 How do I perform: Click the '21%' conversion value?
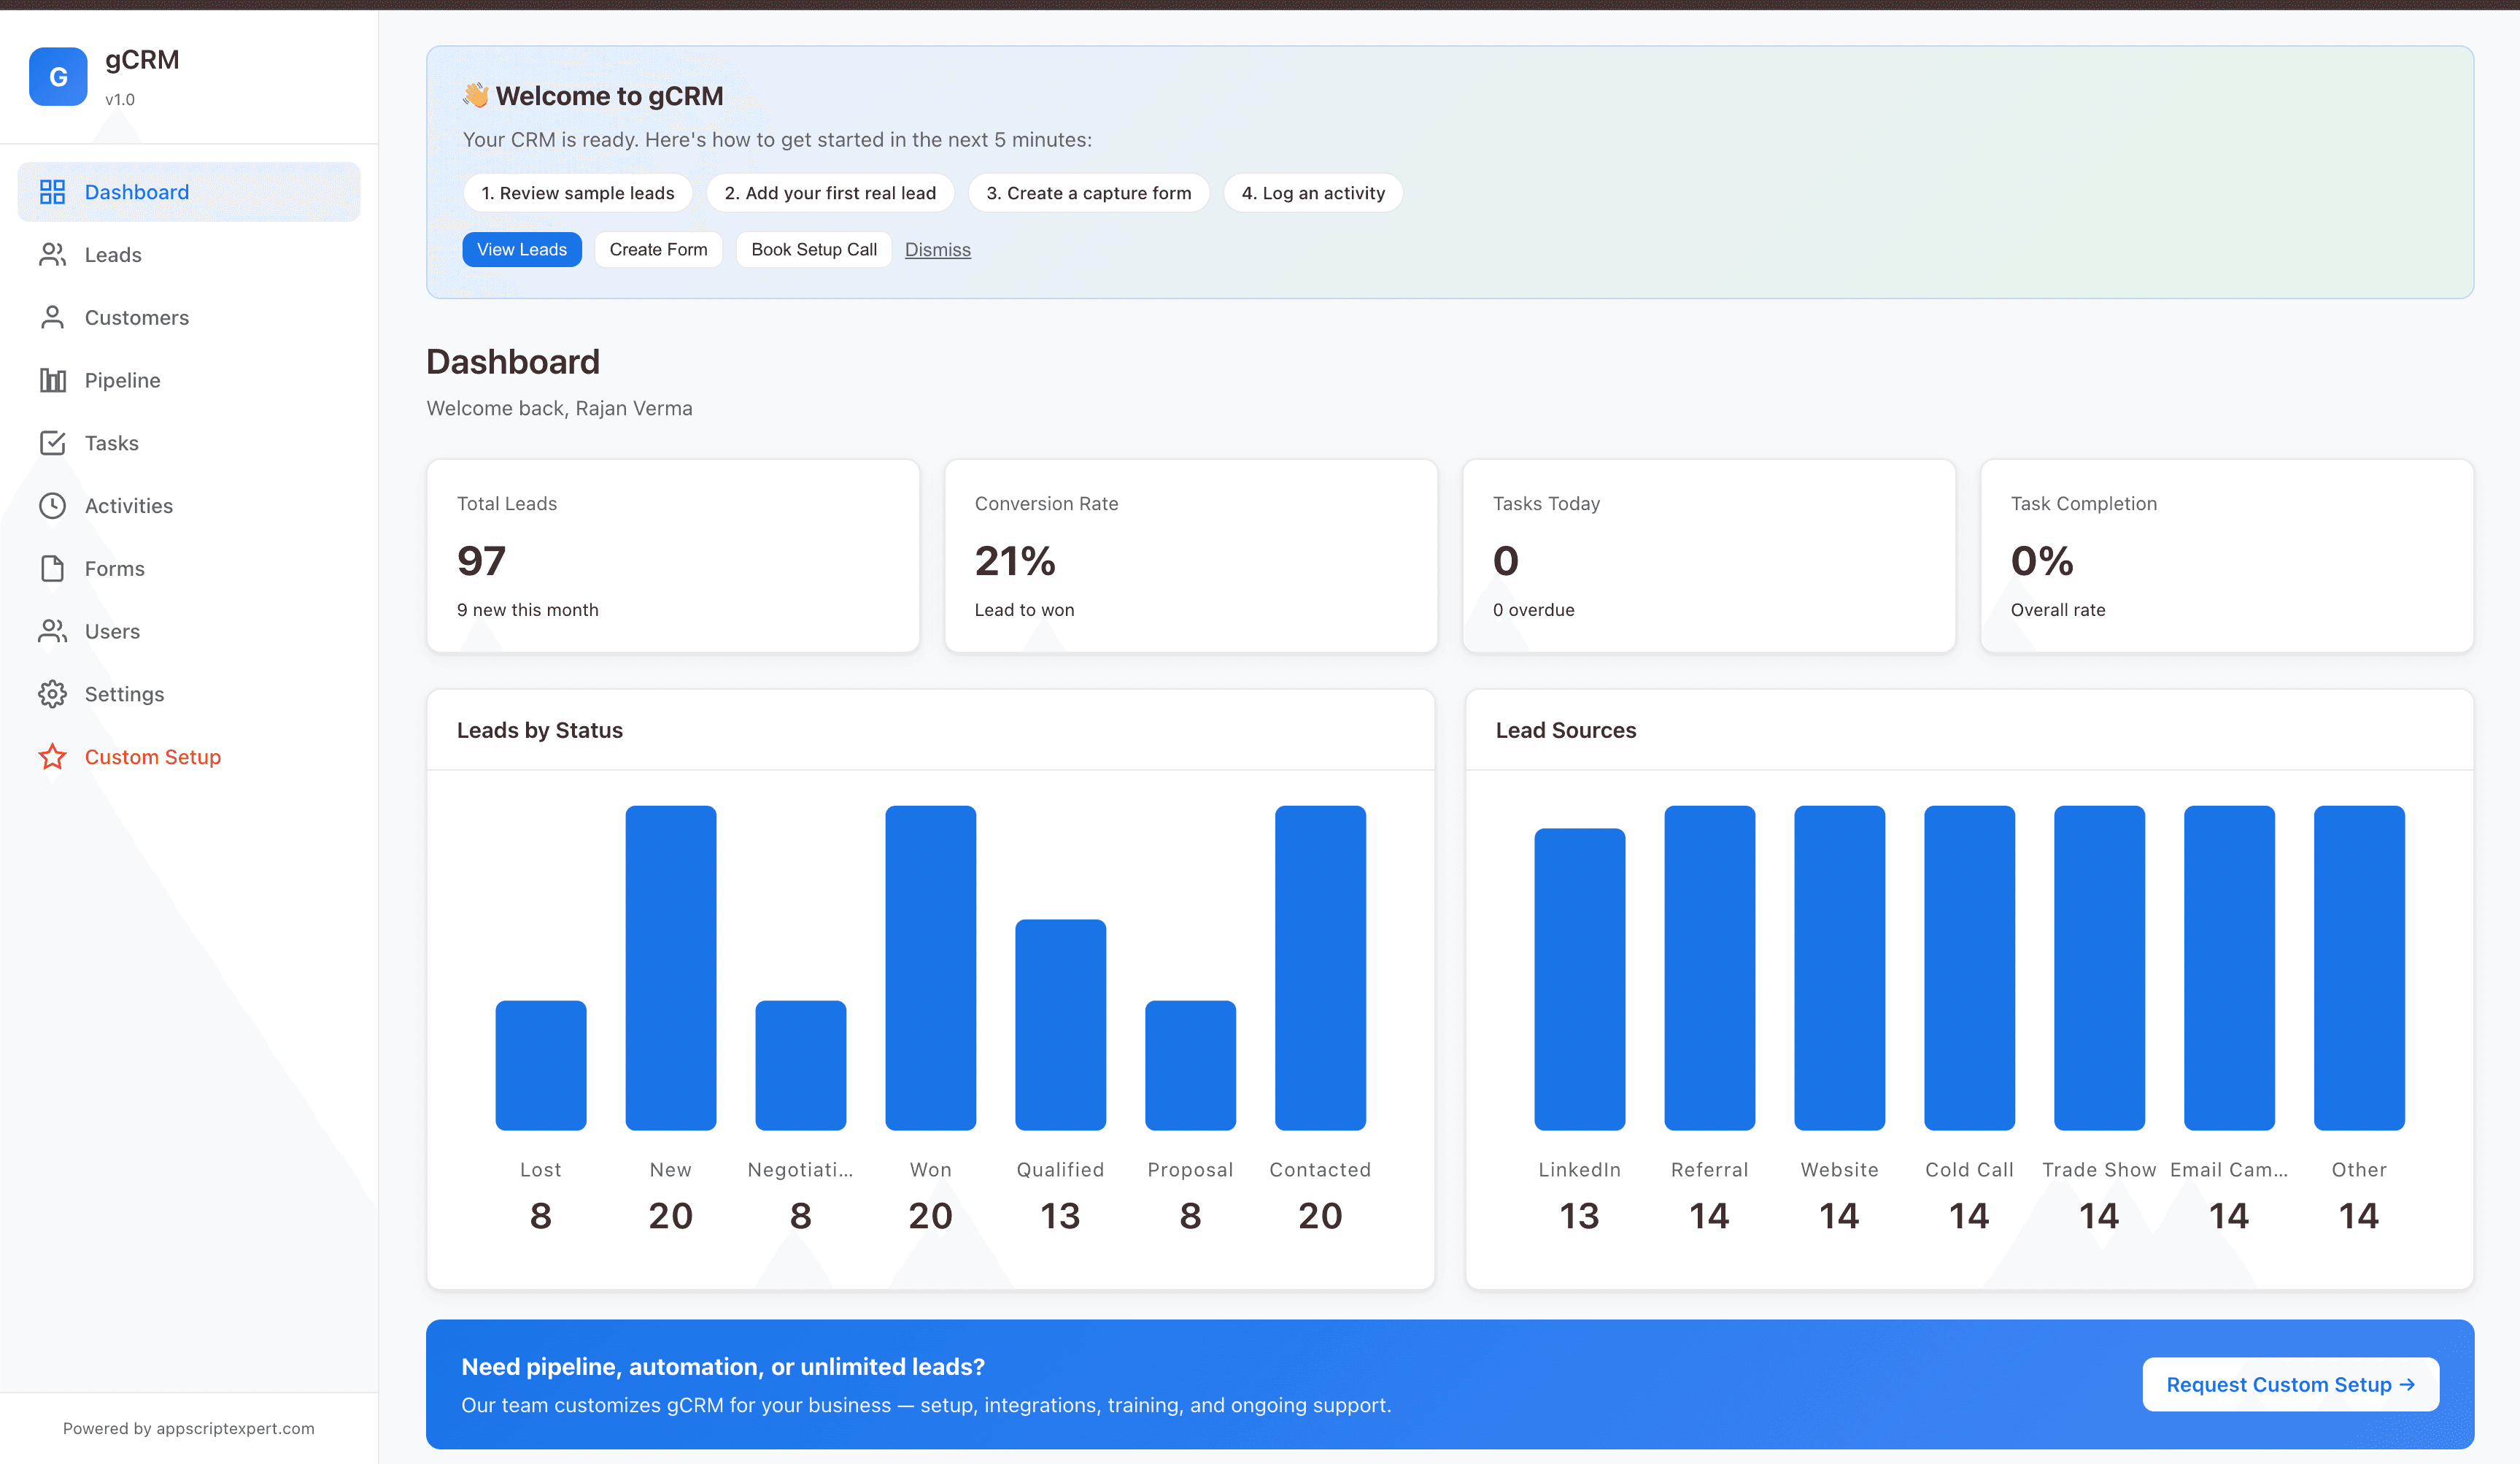pyautogui.click(x=1015, y=561)
